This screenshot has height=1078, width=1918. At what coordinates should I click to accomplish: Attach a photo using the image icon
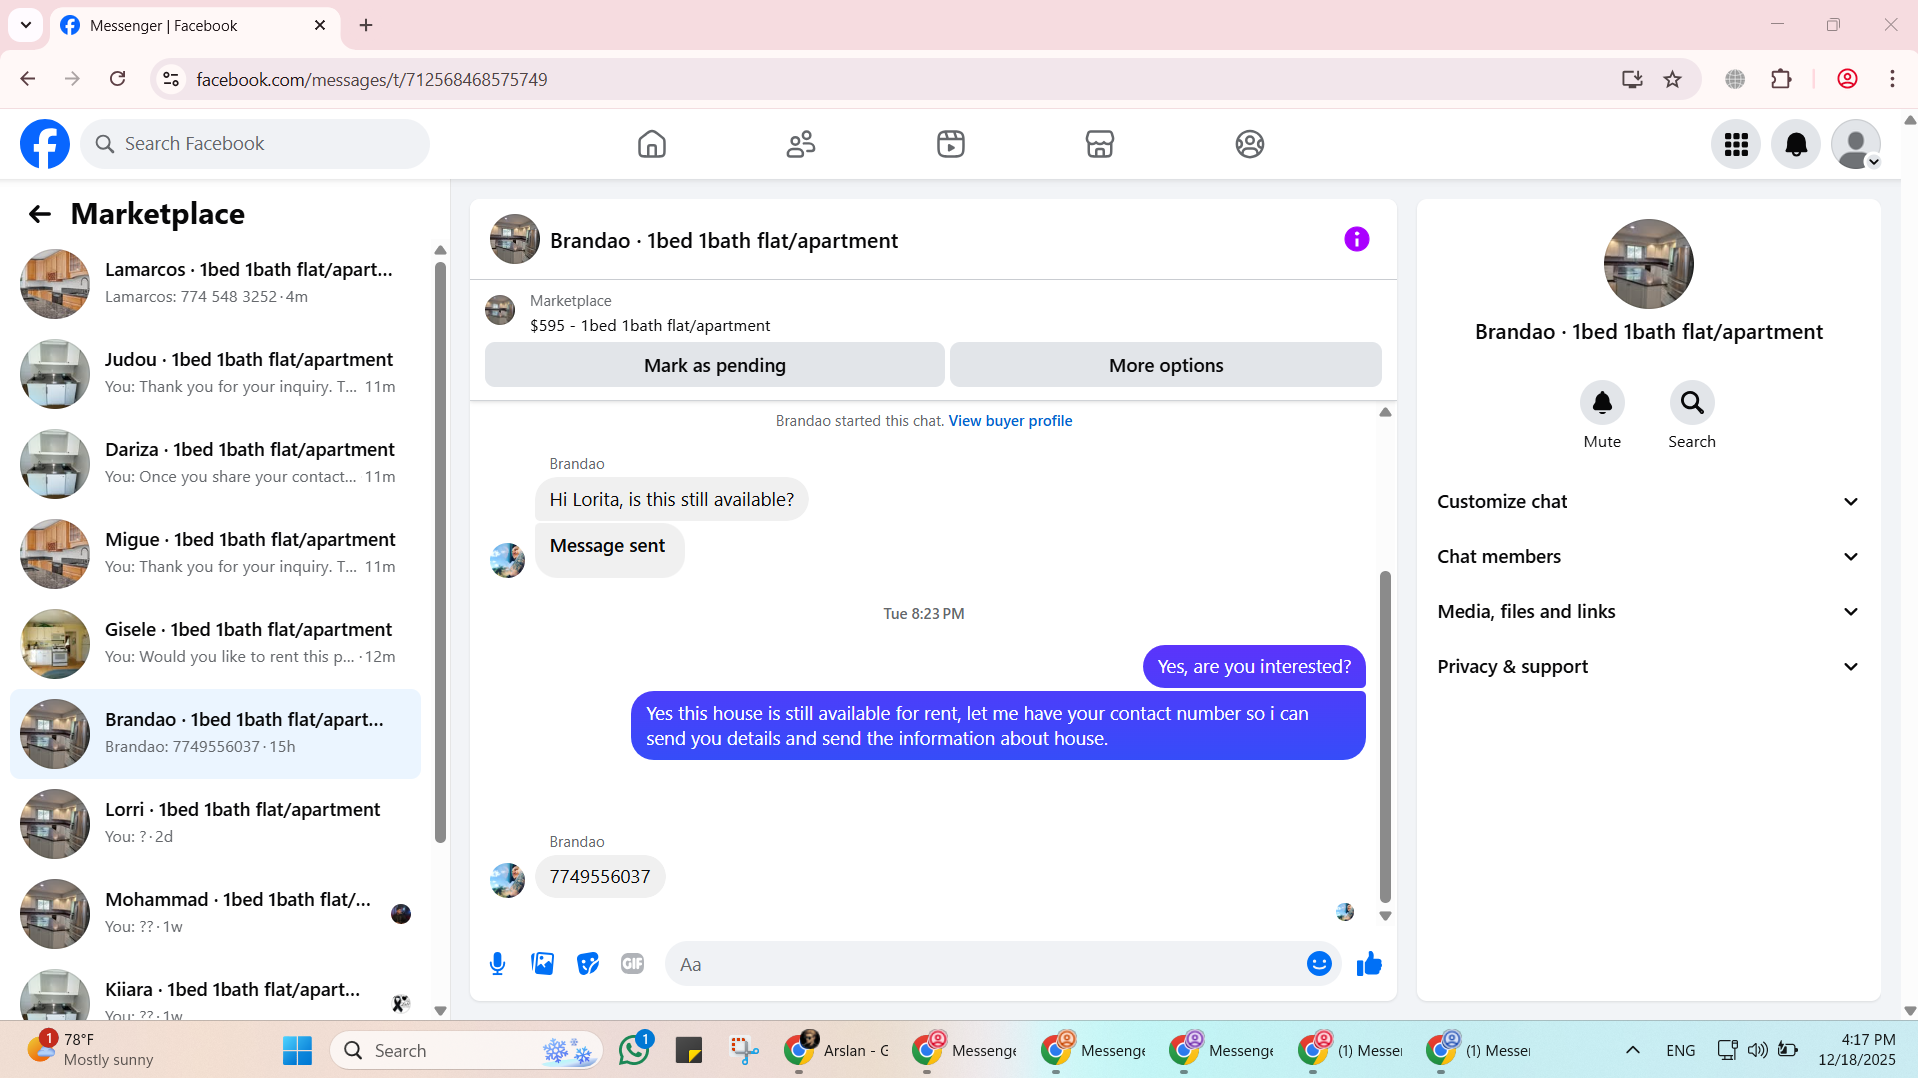tap(542, 964)
